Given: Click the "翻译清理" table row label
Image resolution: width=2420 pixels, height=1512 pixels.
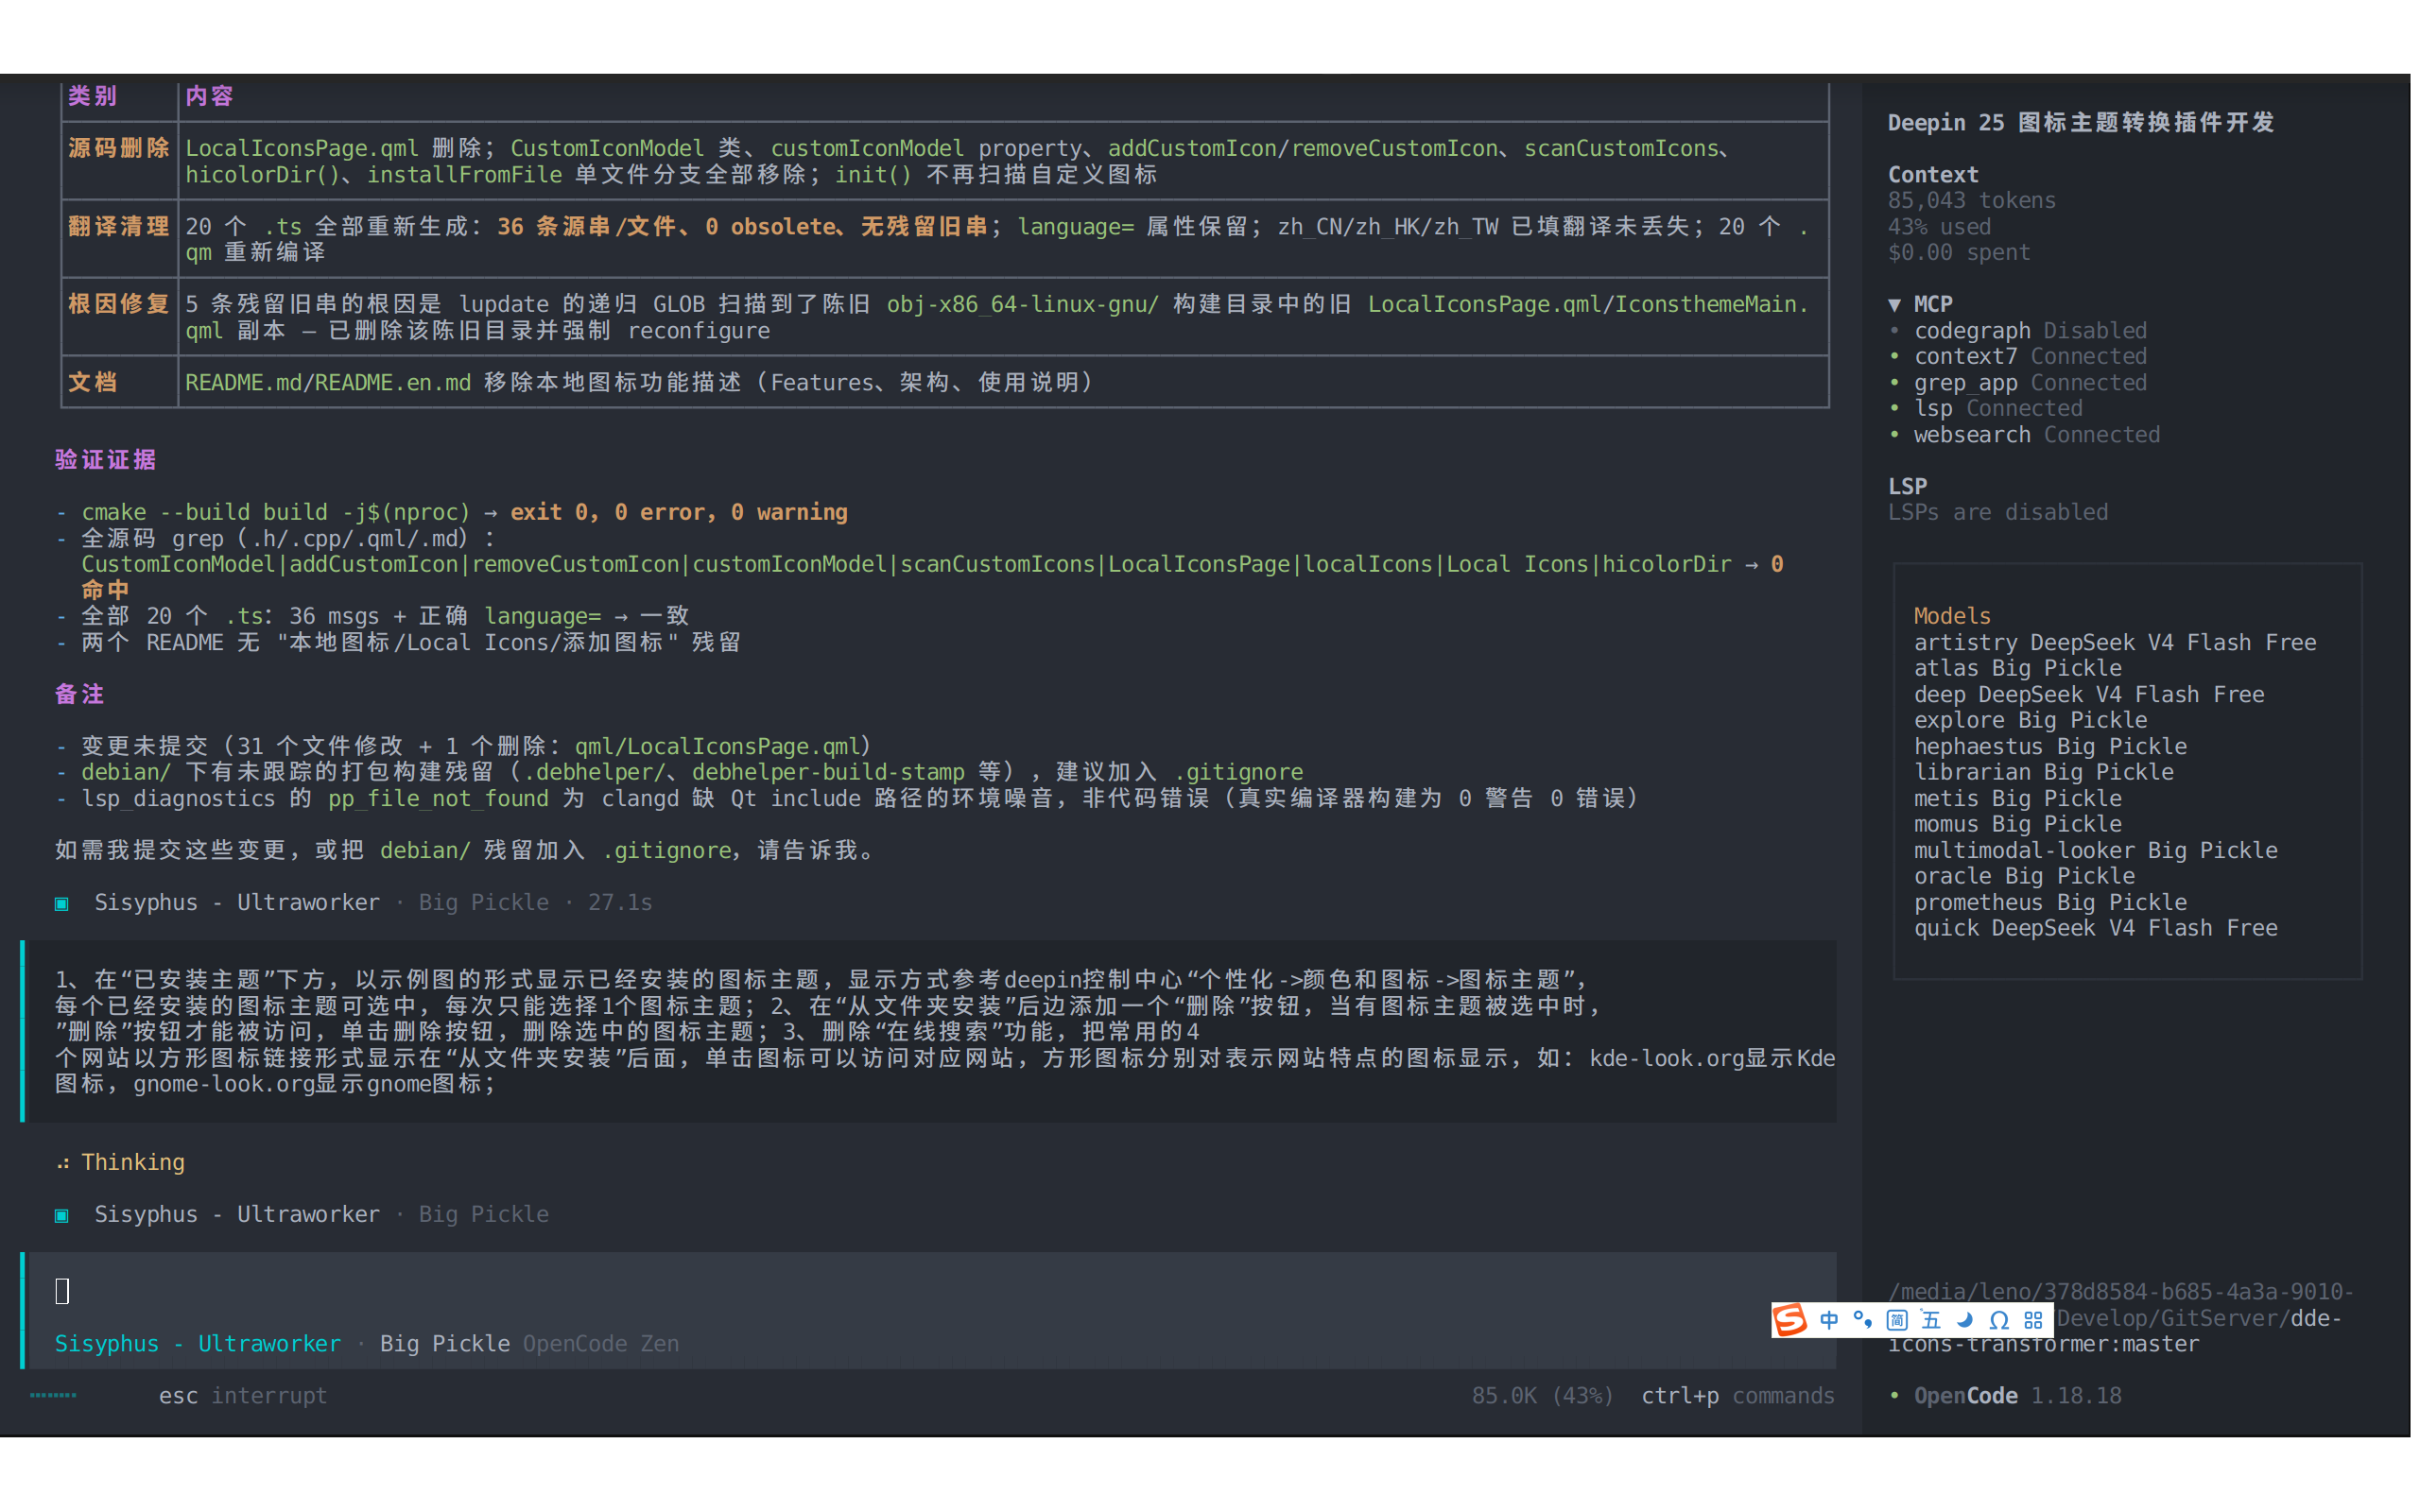Looking at the screenshot, I should tap(118, 226).
